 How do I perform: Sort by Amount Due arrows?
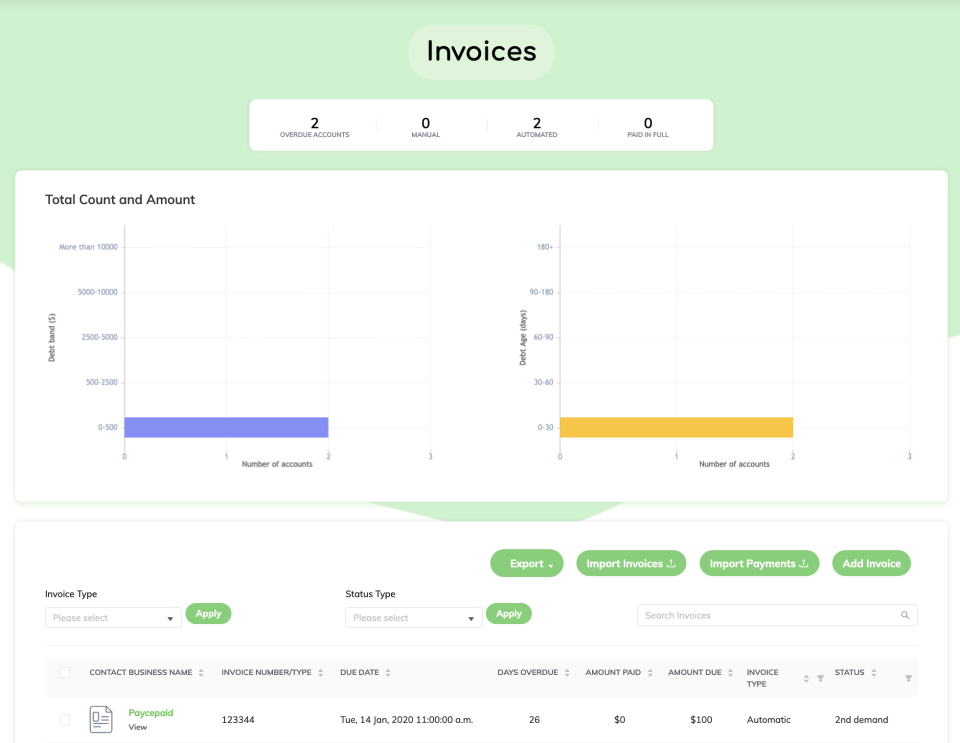pos(730,673)
